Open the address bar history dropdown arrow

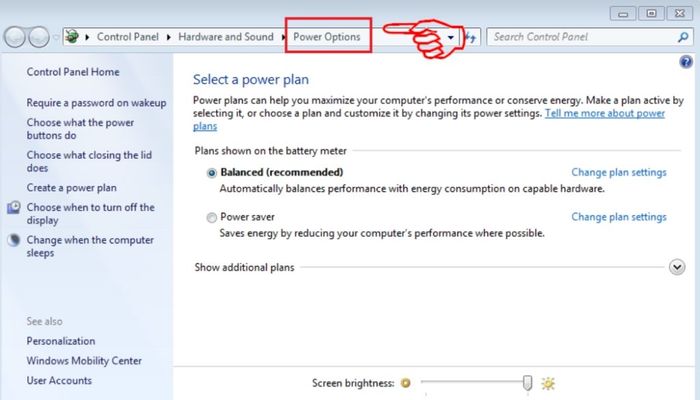pos(451,37)
